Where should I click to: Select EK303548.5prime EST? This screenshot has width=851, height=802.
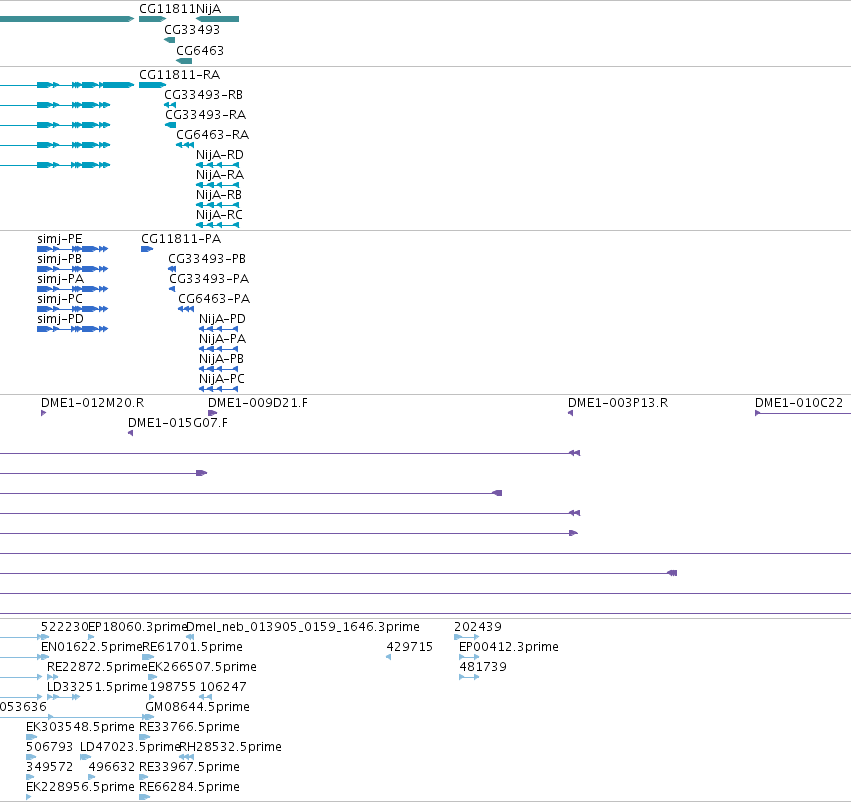80,727
